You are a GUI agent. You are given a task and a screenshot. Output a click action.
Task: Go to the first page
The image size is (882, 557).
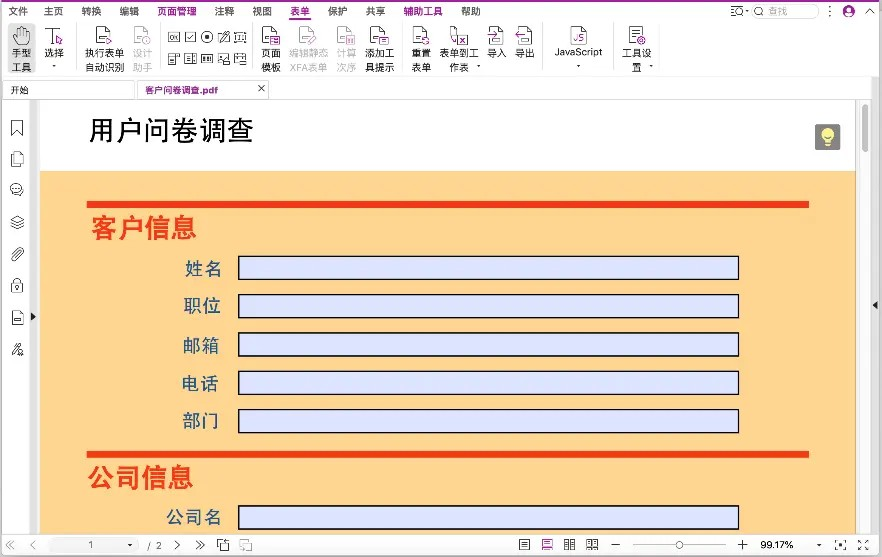coord(10,545)
